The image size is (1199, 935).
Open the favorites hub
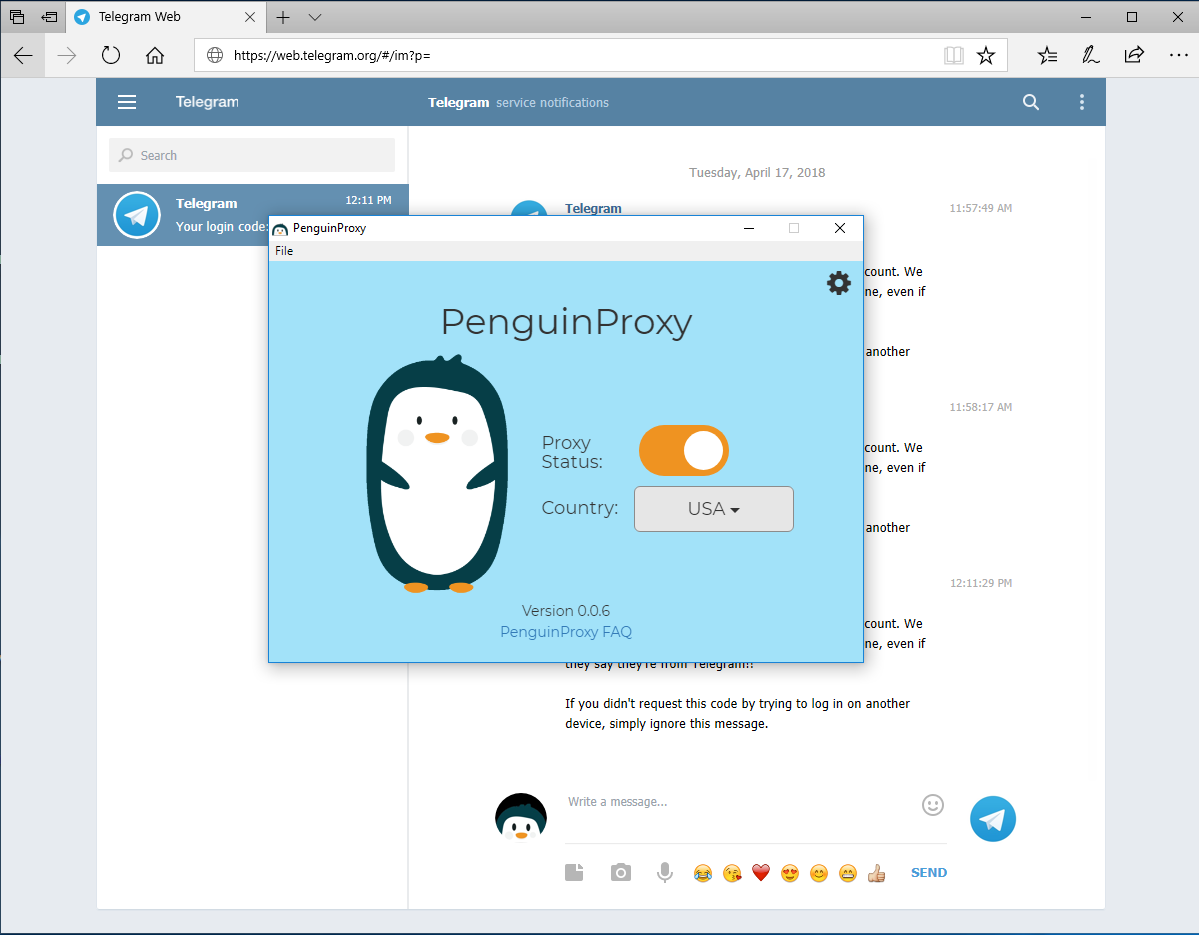[1048, 55]
